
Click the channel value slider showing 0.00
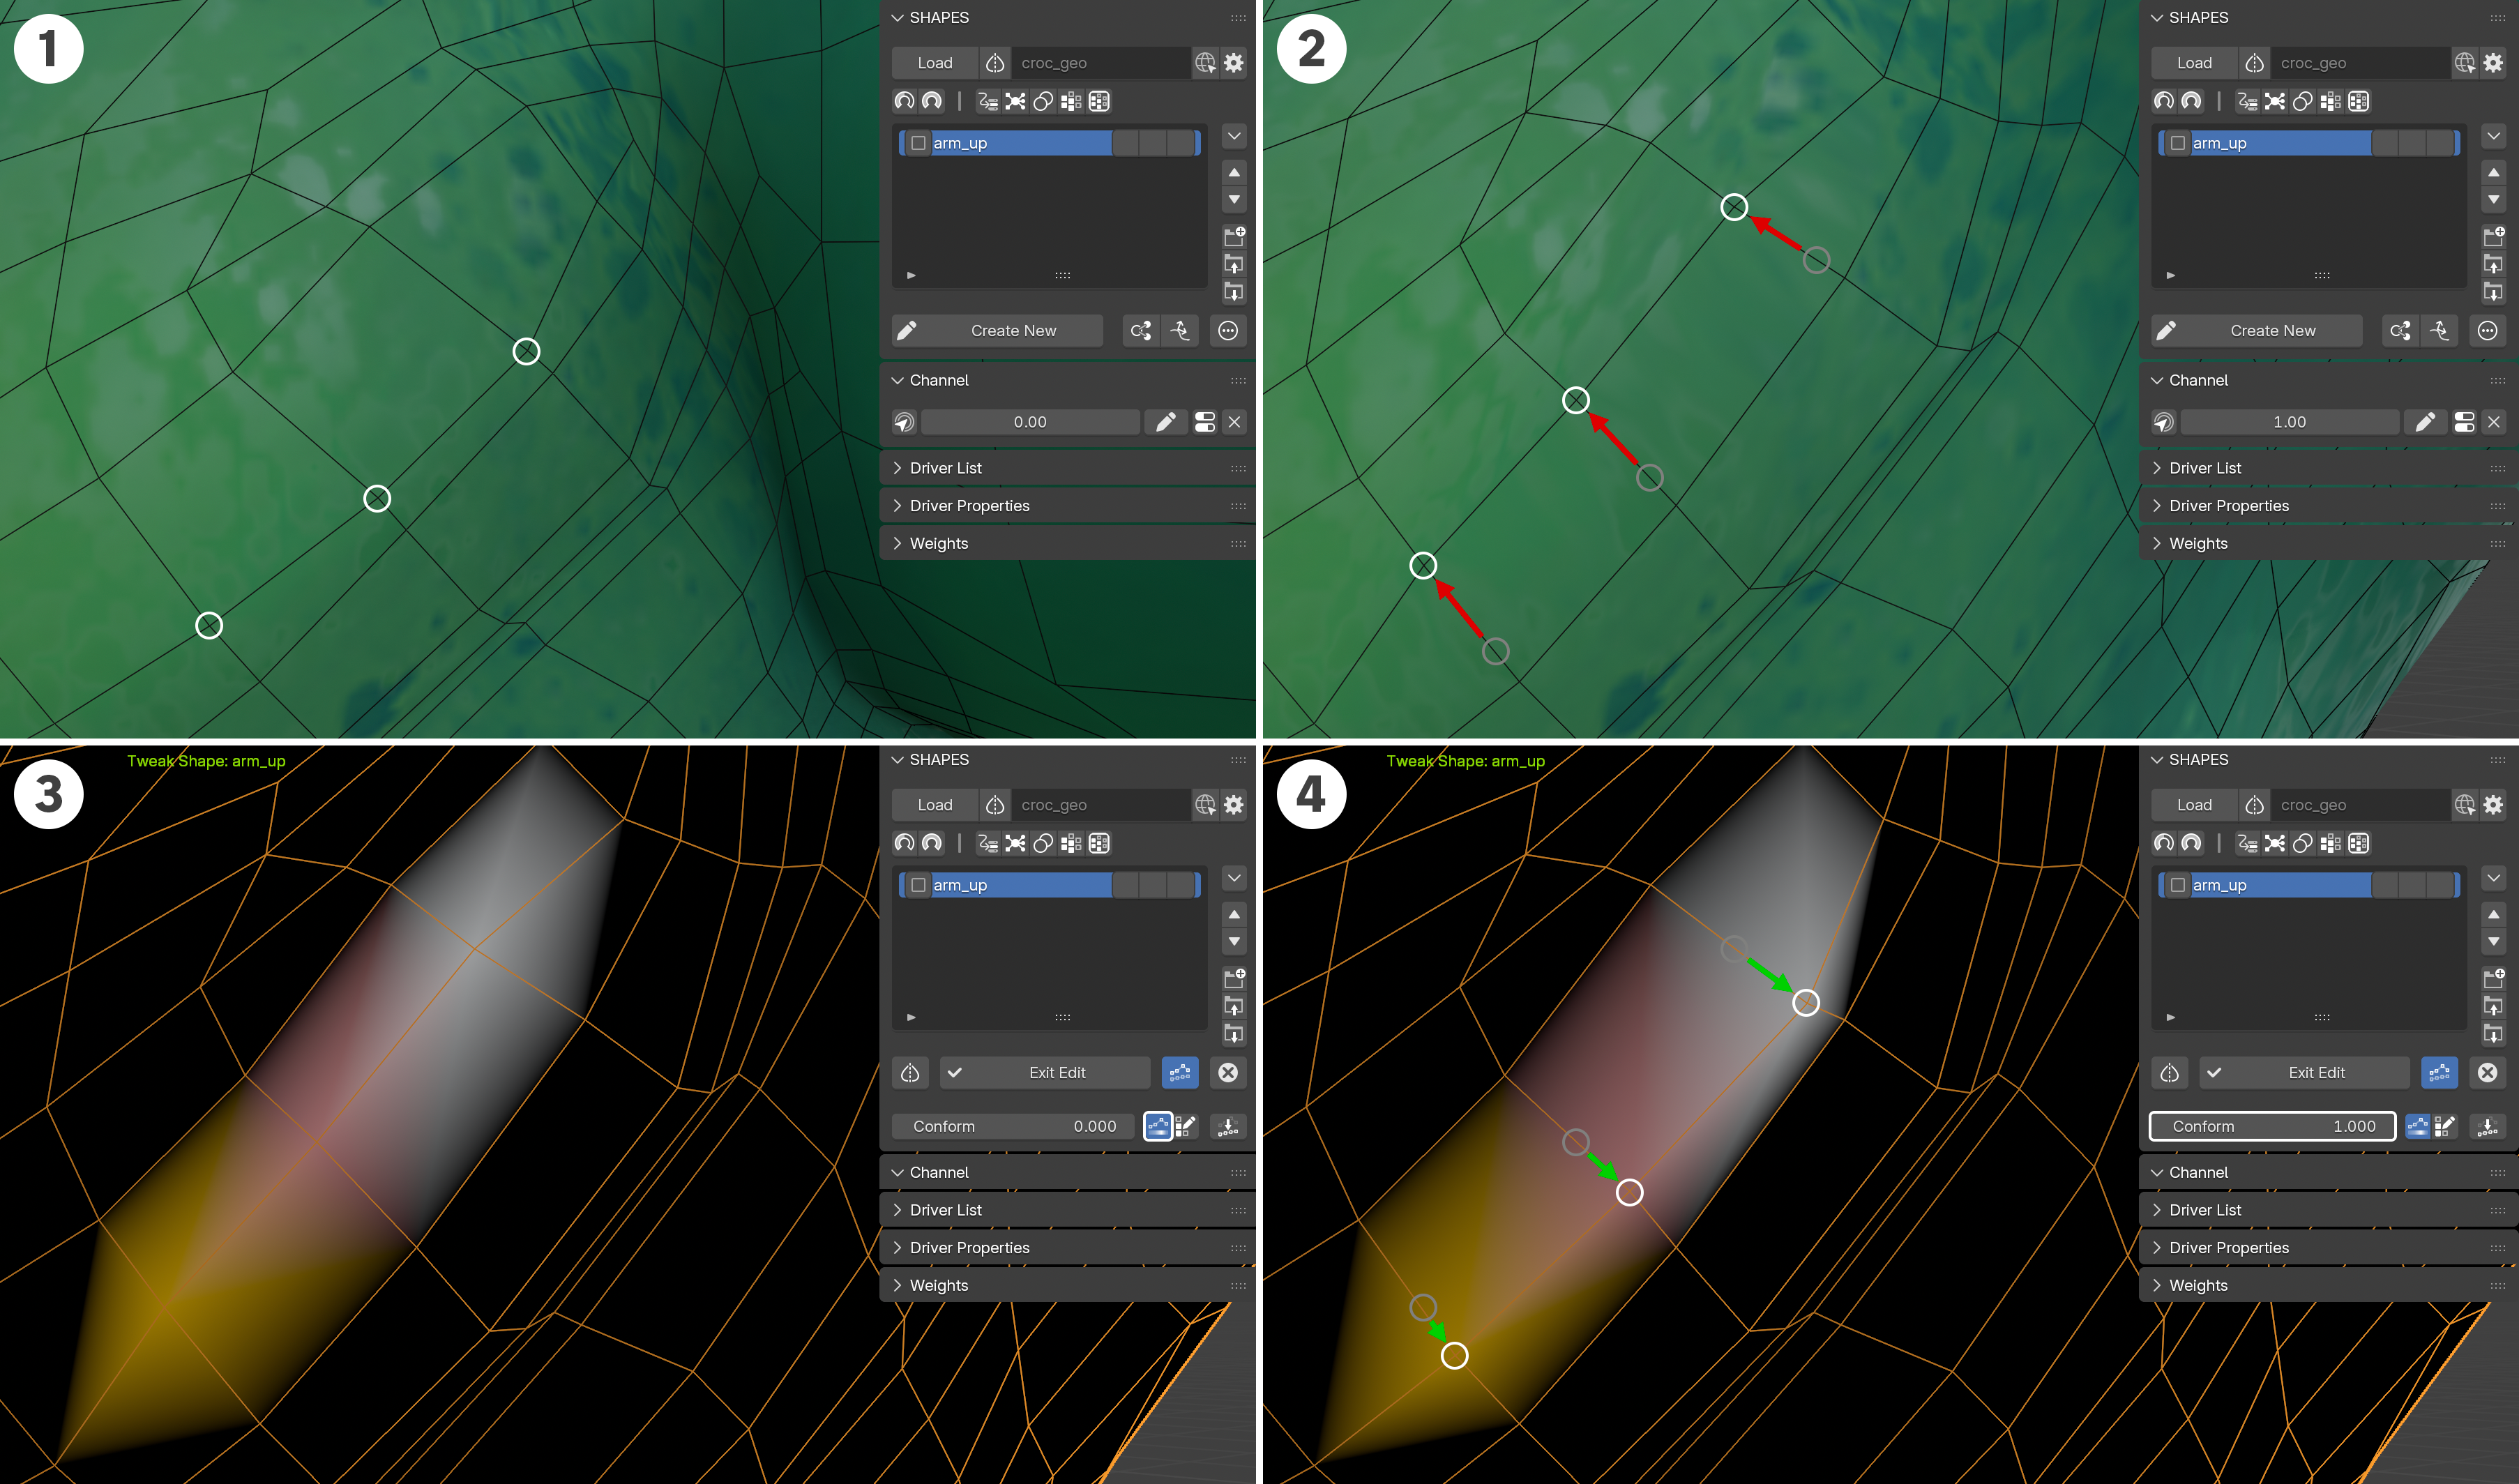(1030, 422)
